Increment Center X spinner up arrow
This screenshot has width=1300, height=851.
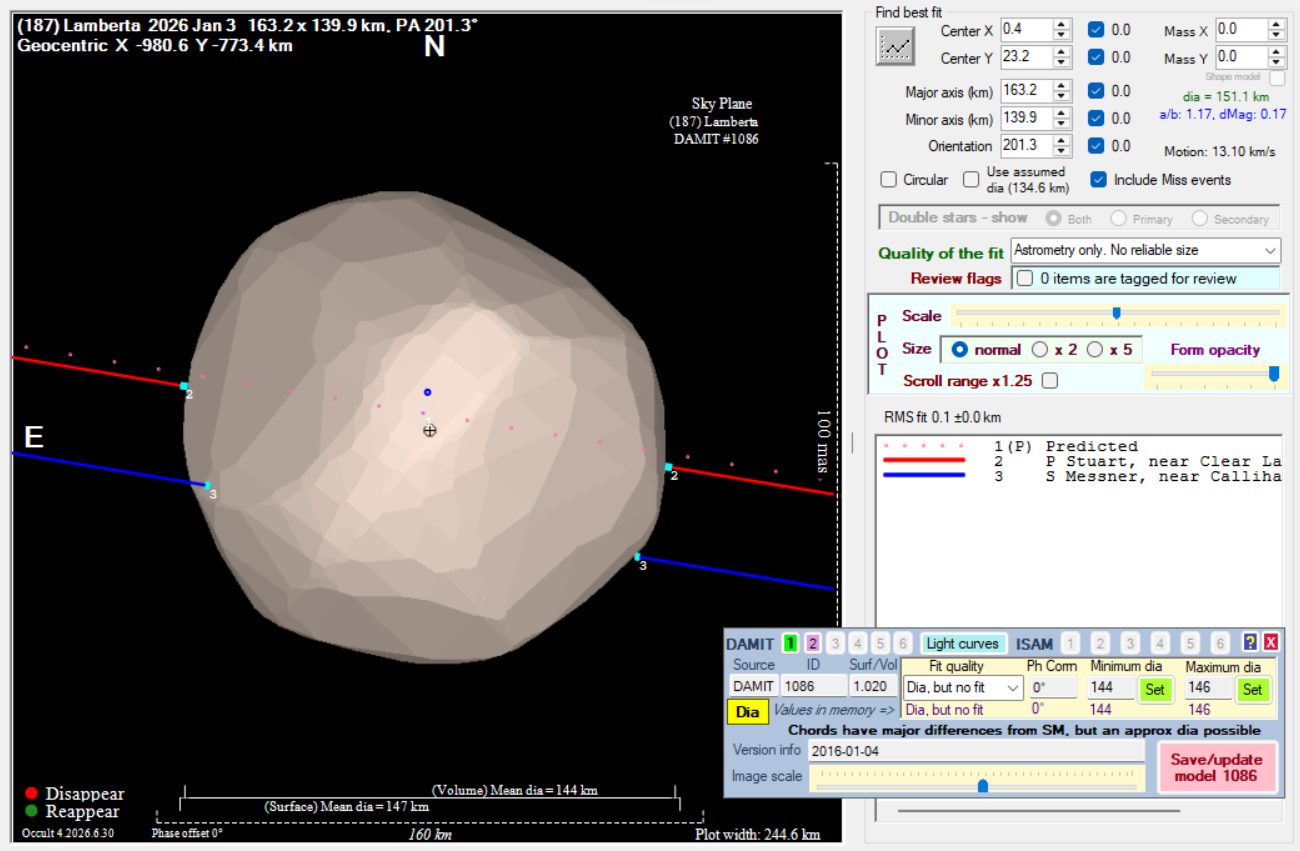point(1062,25)
